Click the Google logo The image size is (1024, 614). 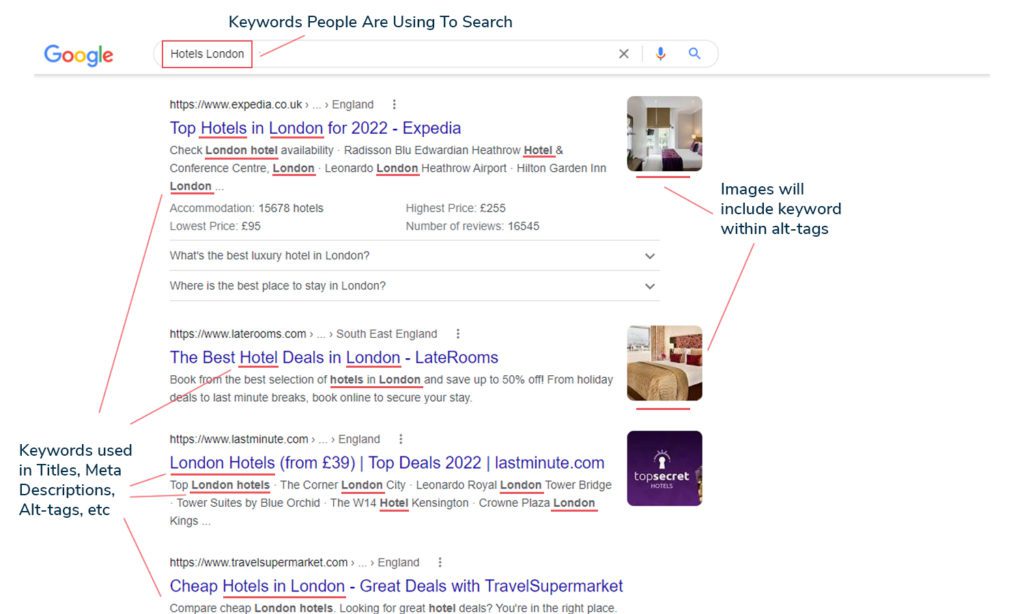(78, 55)
